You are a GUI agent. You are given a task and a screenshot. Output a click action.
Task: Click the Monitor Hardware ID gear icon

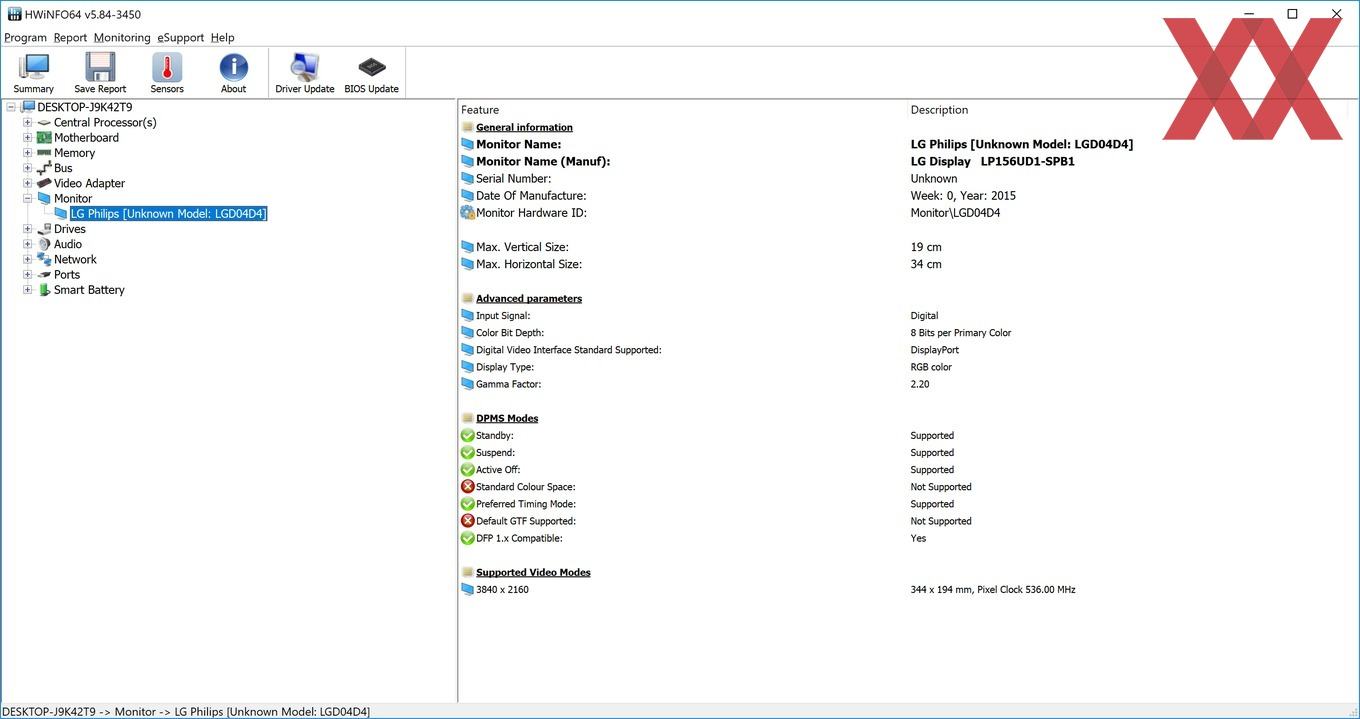click(x=467, y=213)
